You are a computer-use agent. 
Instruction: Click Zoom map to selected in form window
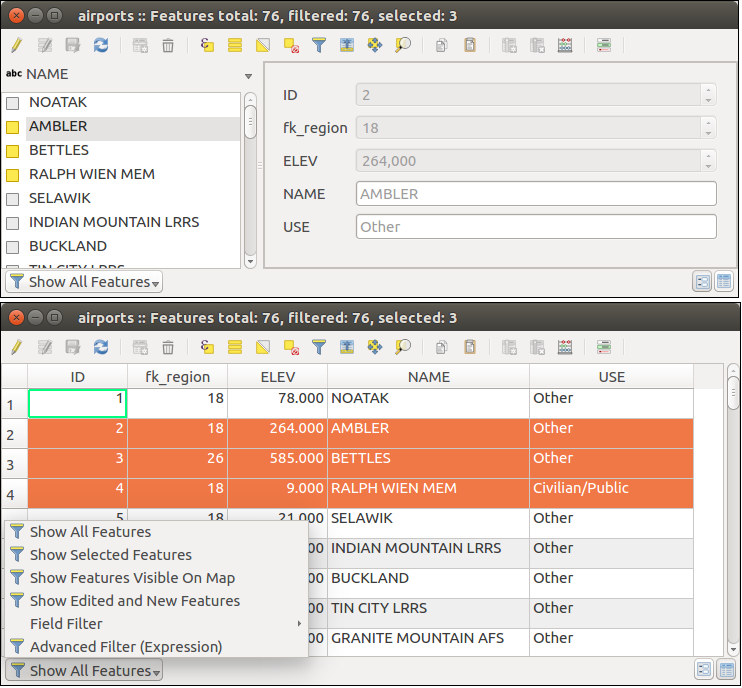click(403, 45)
